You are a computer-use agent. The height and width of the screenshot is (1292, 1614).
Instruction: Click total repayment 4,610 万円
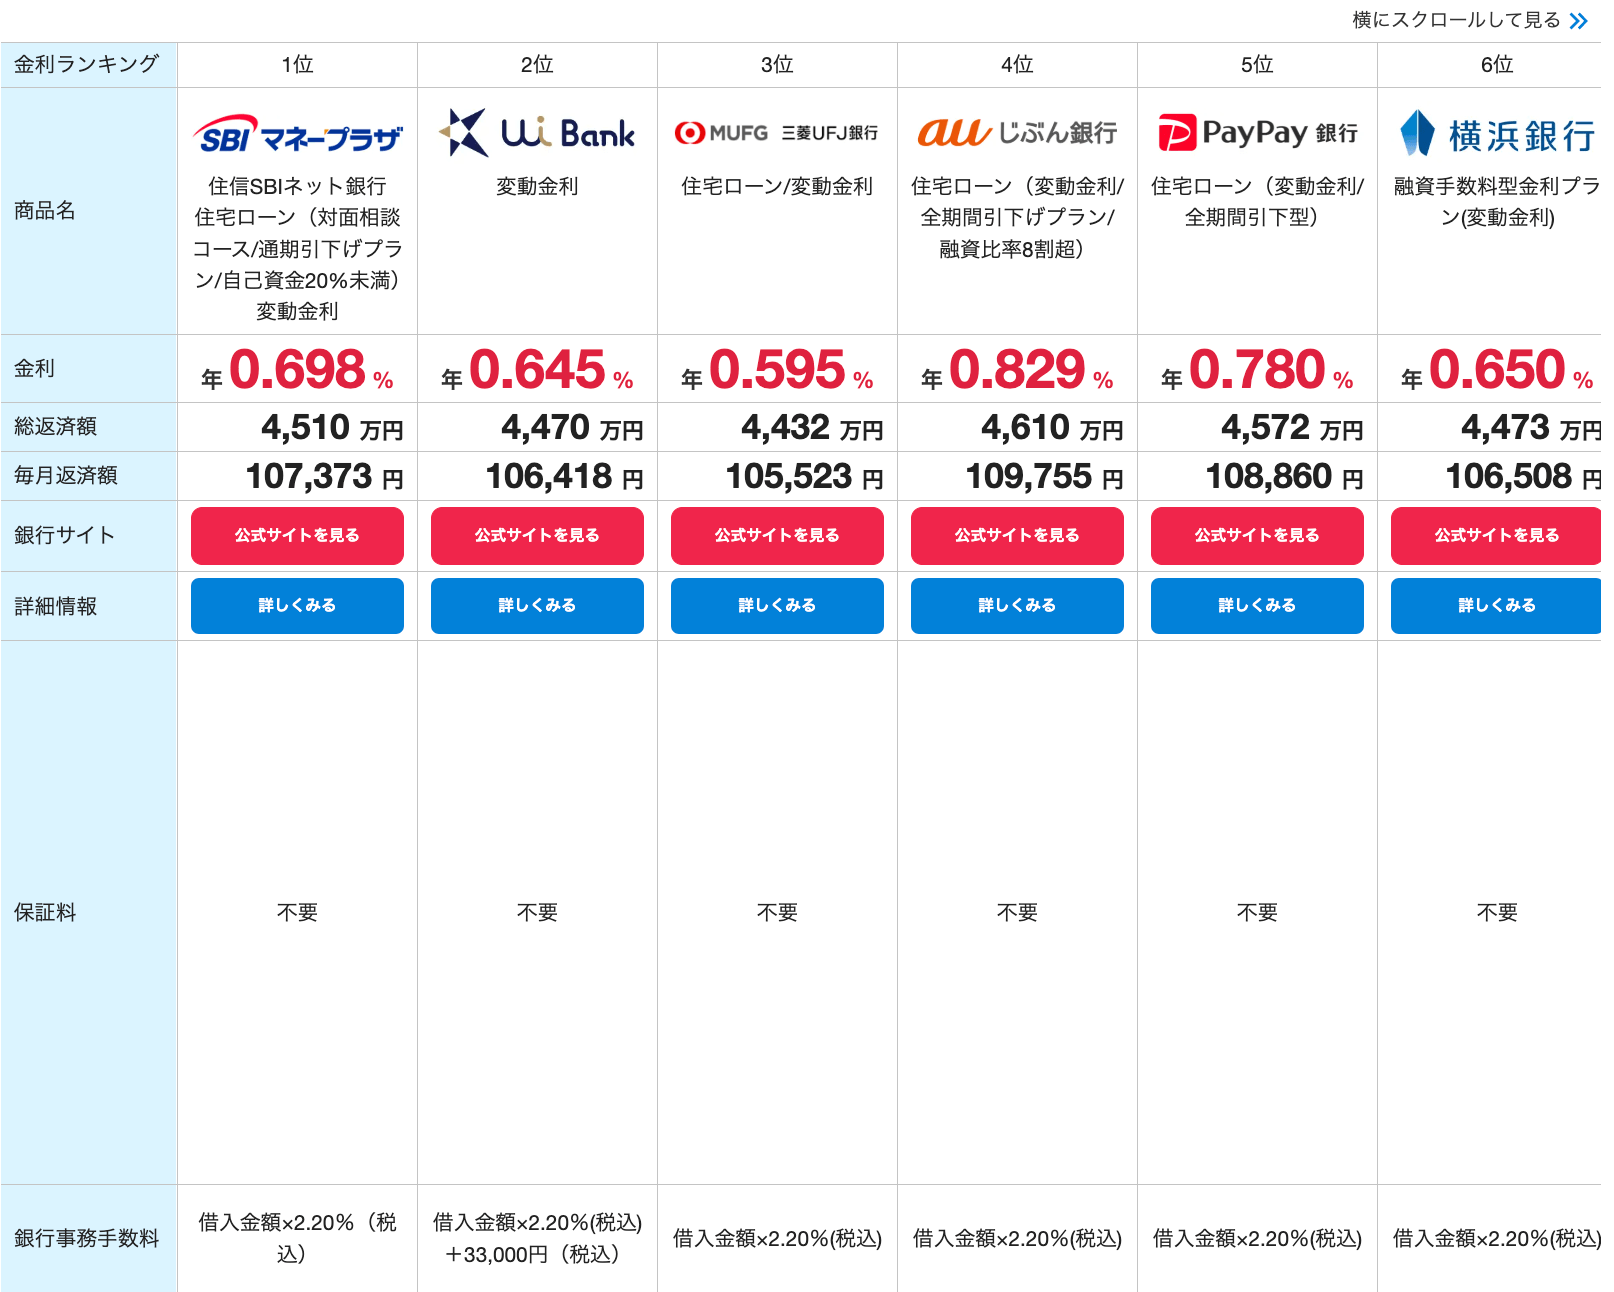1052,428
